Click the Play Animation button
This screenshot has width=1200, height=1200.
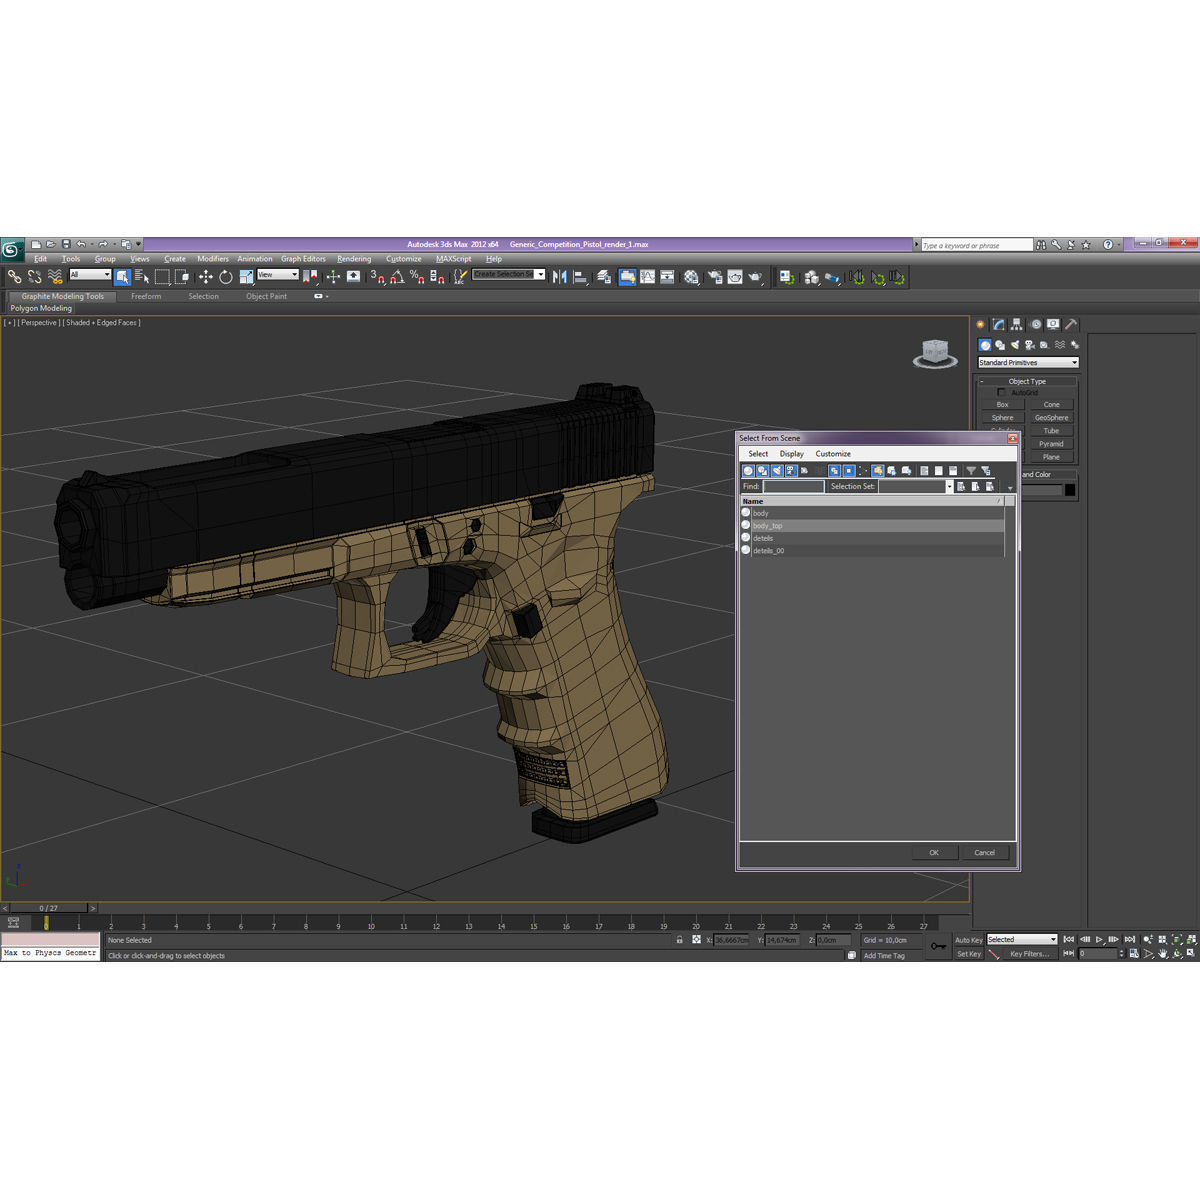click(1099, 940)
